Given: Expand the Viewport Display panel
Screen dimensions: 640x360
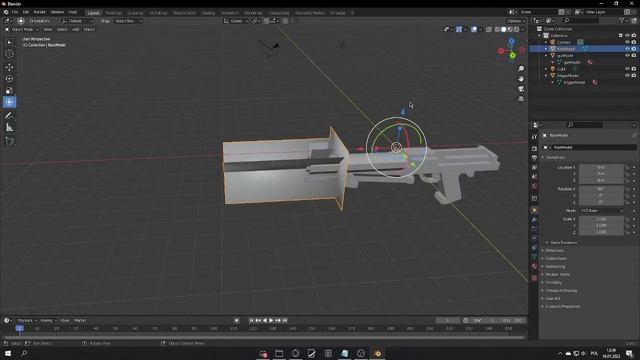Looking at the screenshot, I should click(x=561, y=291).
